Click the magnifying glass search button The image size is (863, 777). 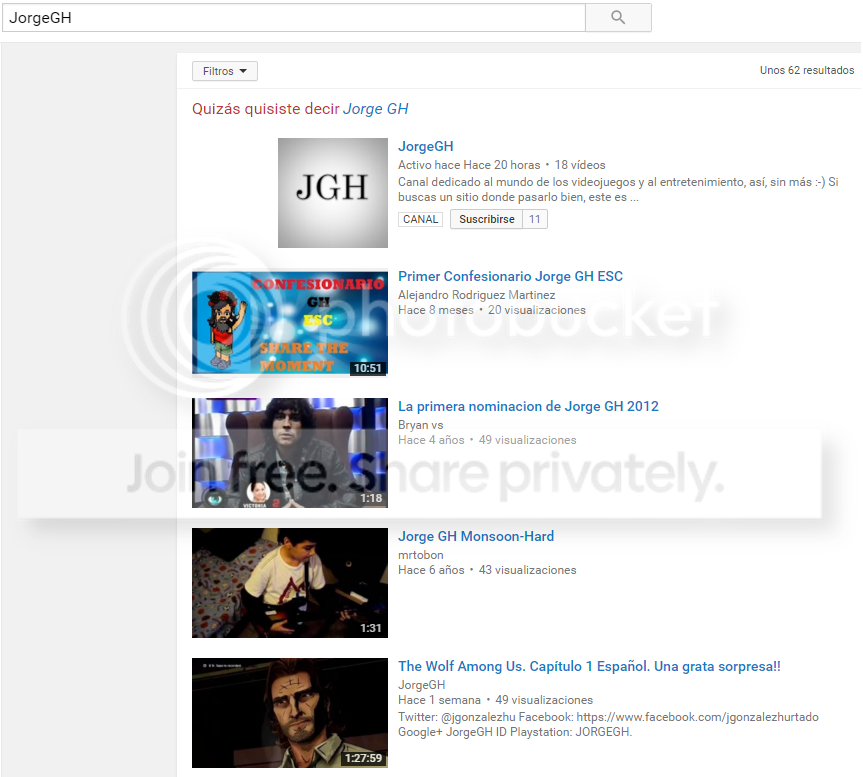[617, 17]
